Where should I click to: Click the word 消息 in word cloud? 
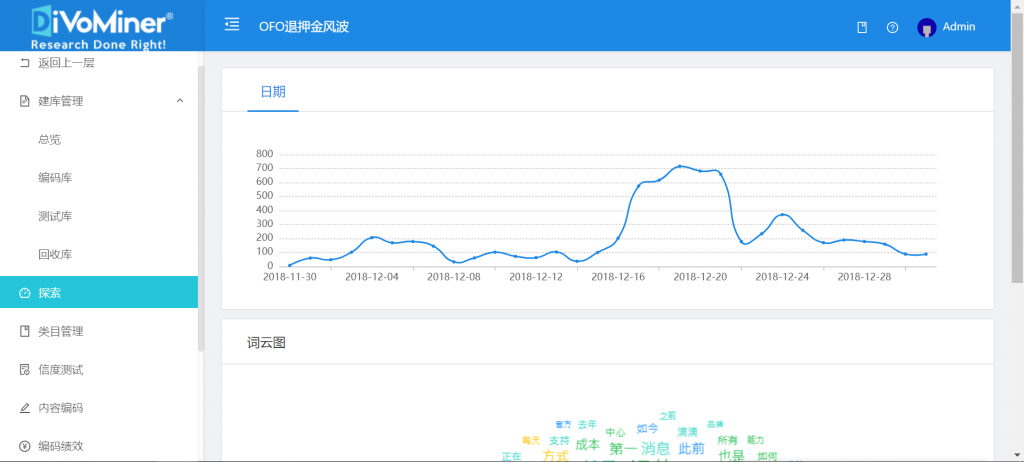(x=655, y=448)
